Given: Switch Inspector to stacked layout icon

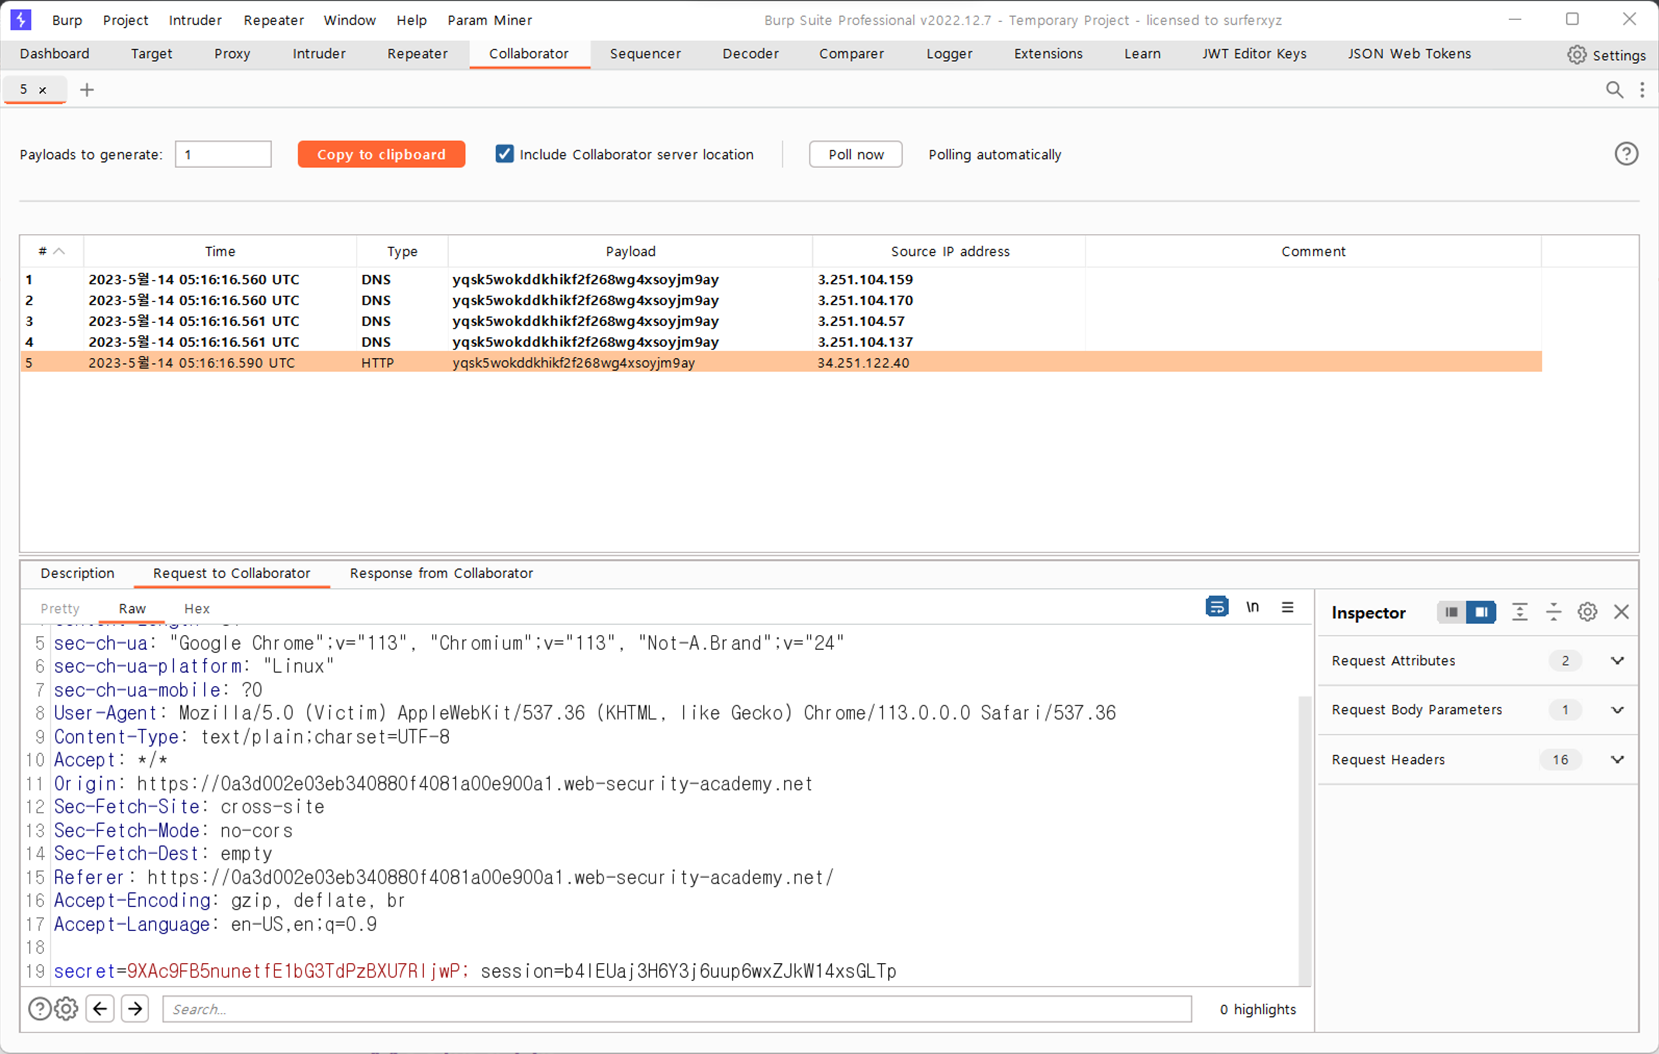Looking at the screenshot, I should [1451, 612].
